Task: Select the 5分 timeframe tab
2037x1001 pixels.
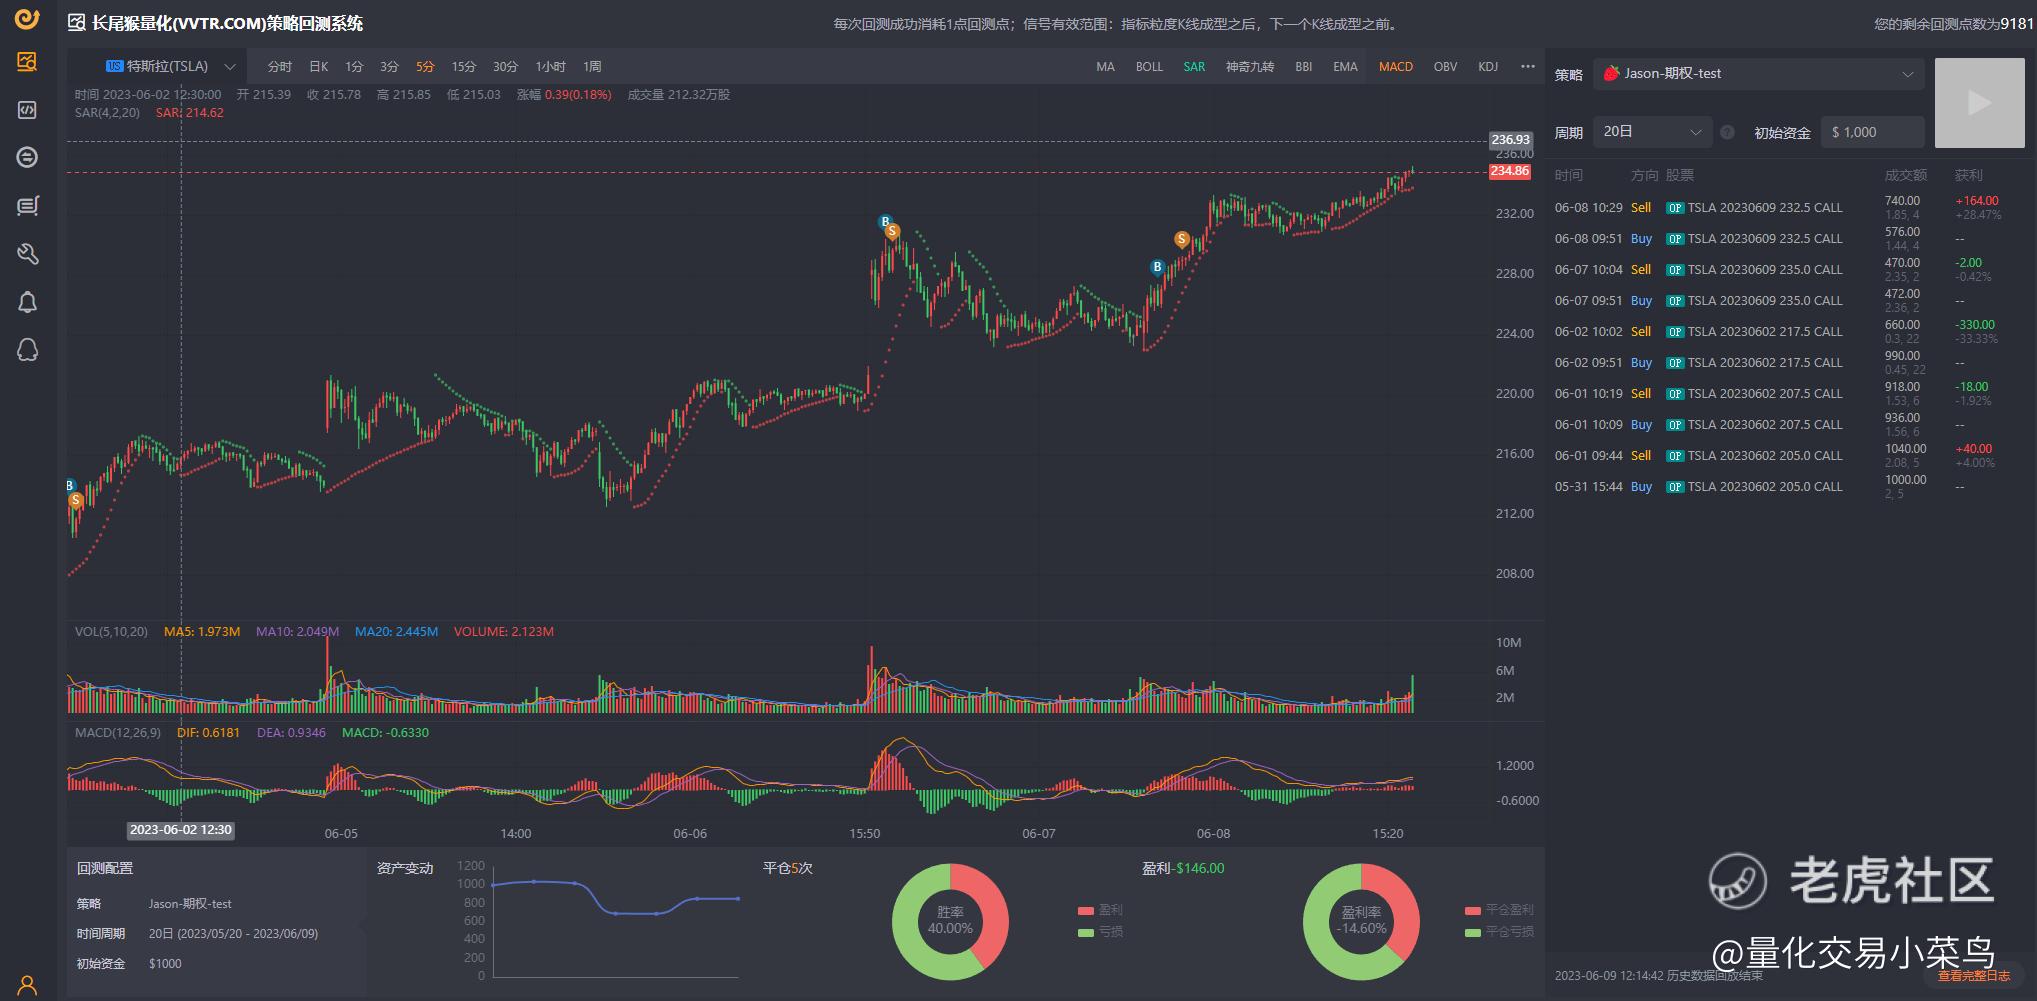Action: [x=425, y=66]
